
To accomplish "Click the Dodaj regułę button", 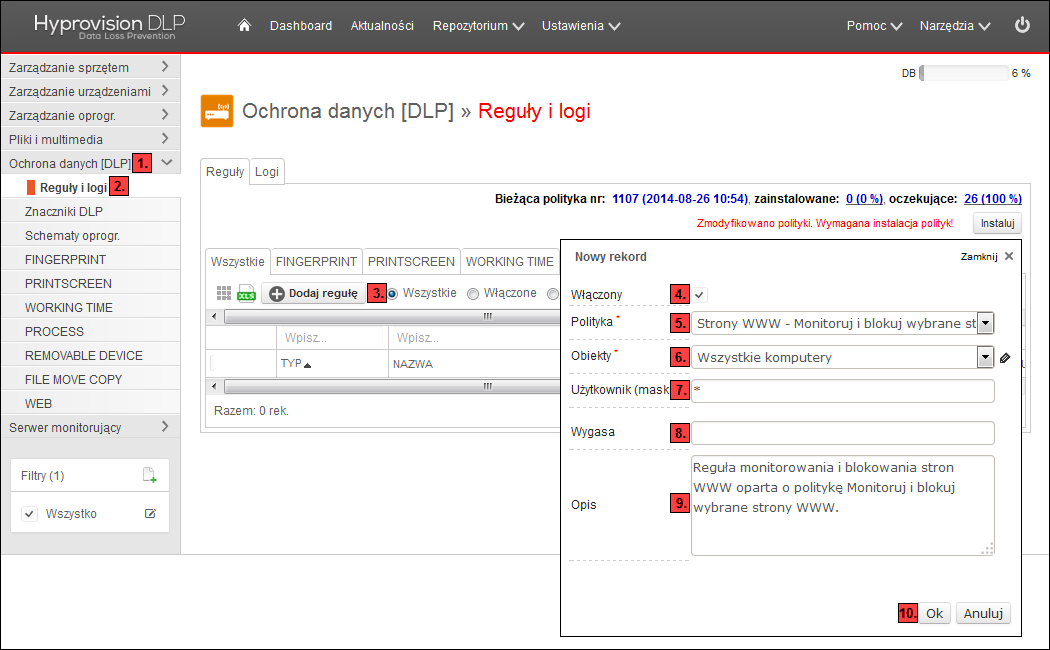I will (313, 293).
